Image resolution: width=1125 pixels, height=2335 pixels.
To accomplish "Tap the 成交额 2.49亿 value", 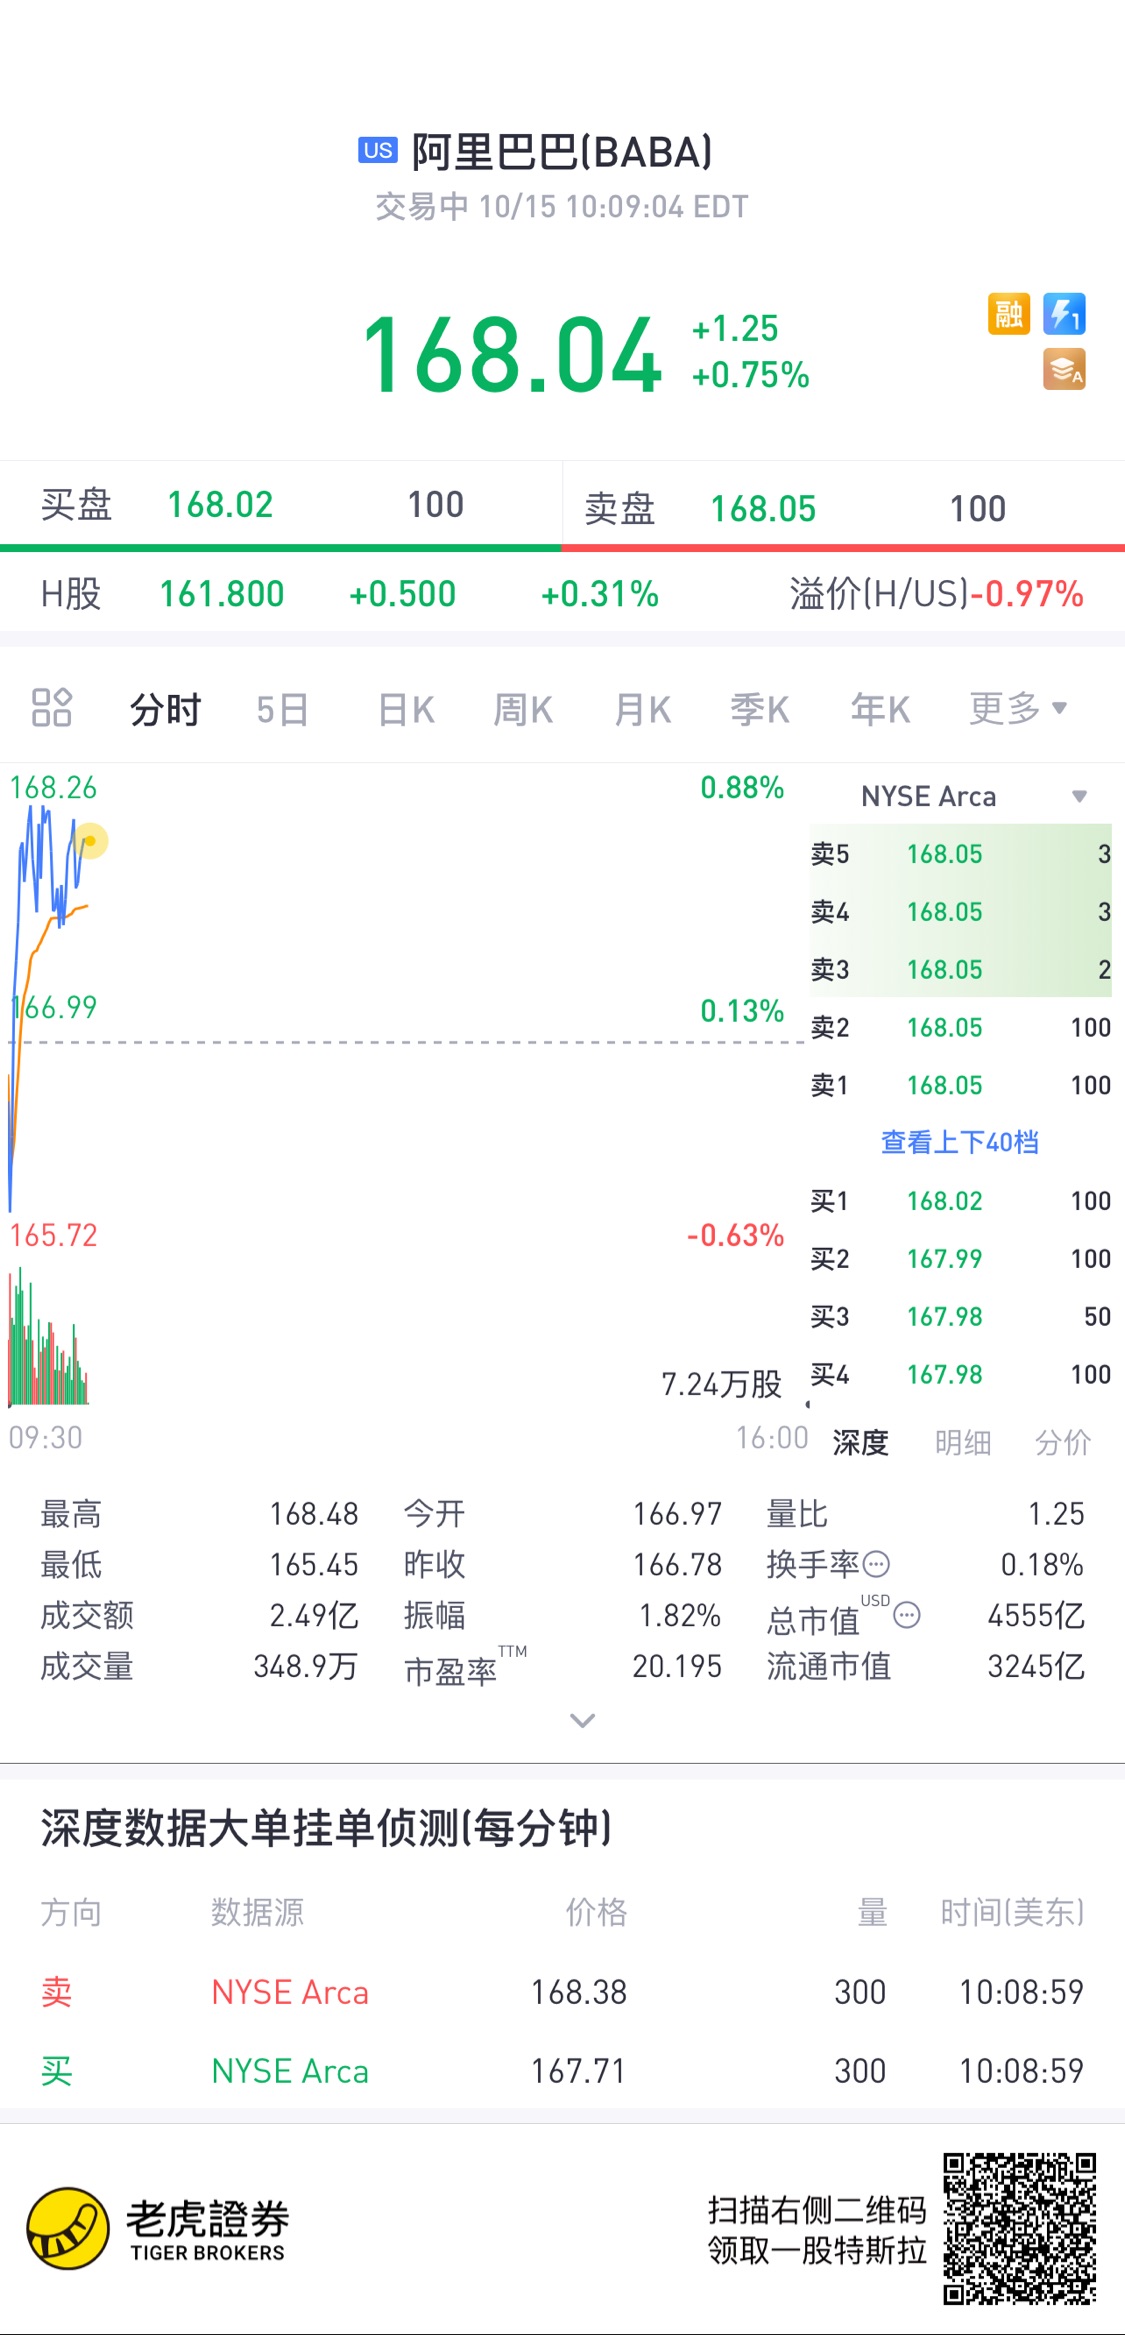I will (x=314, y=1615).
